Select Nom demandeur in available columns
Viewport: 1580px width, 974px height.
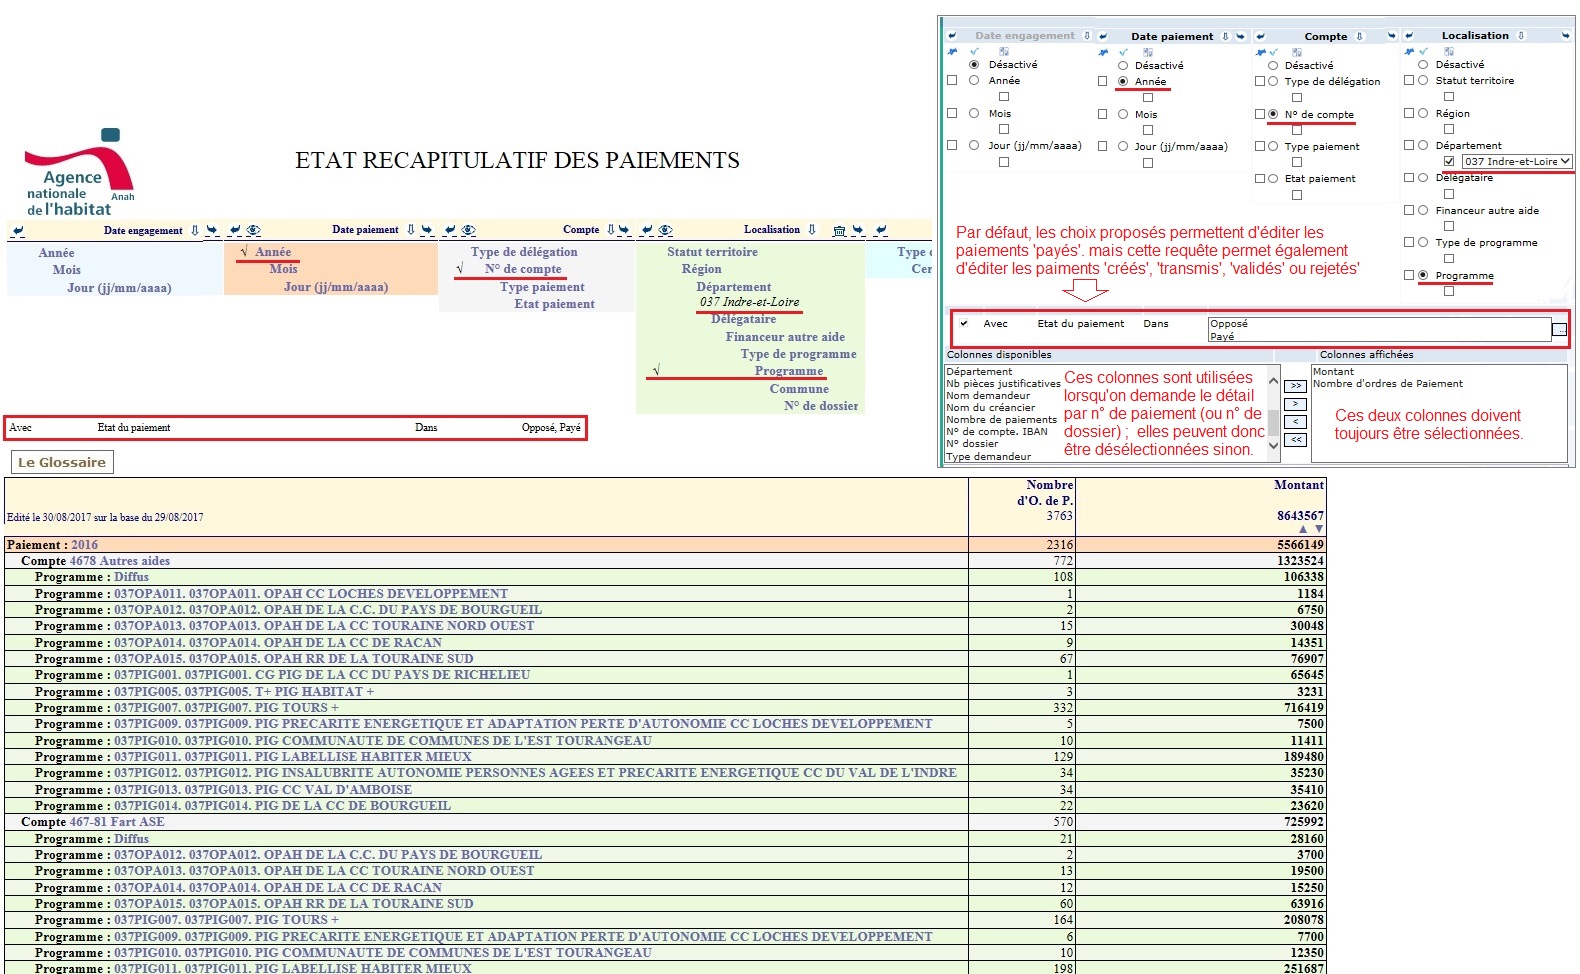tap(989, 395)
